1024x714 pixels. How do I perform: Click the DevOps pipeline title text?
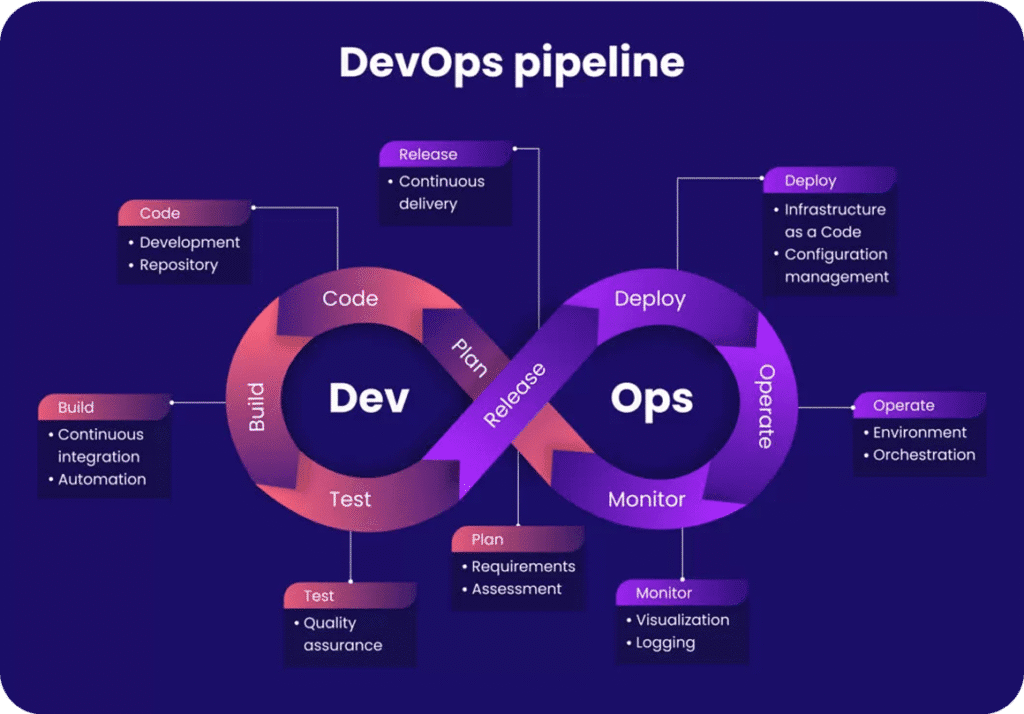point(511,62)
